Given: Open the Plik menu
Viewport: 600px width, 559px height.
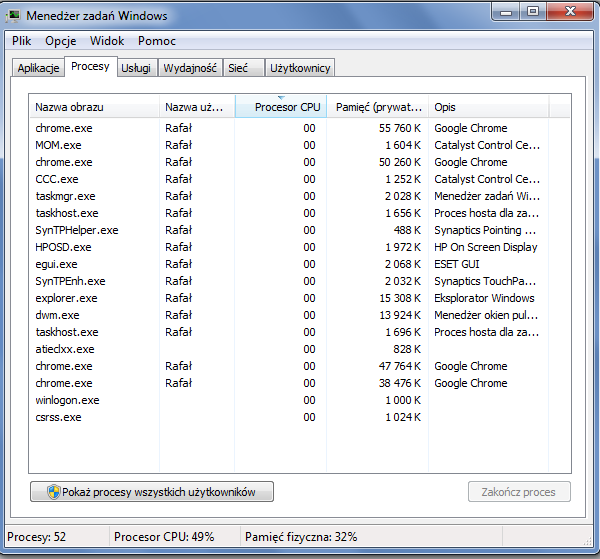Looking at the screenshot, I should (x=21, y=41).
